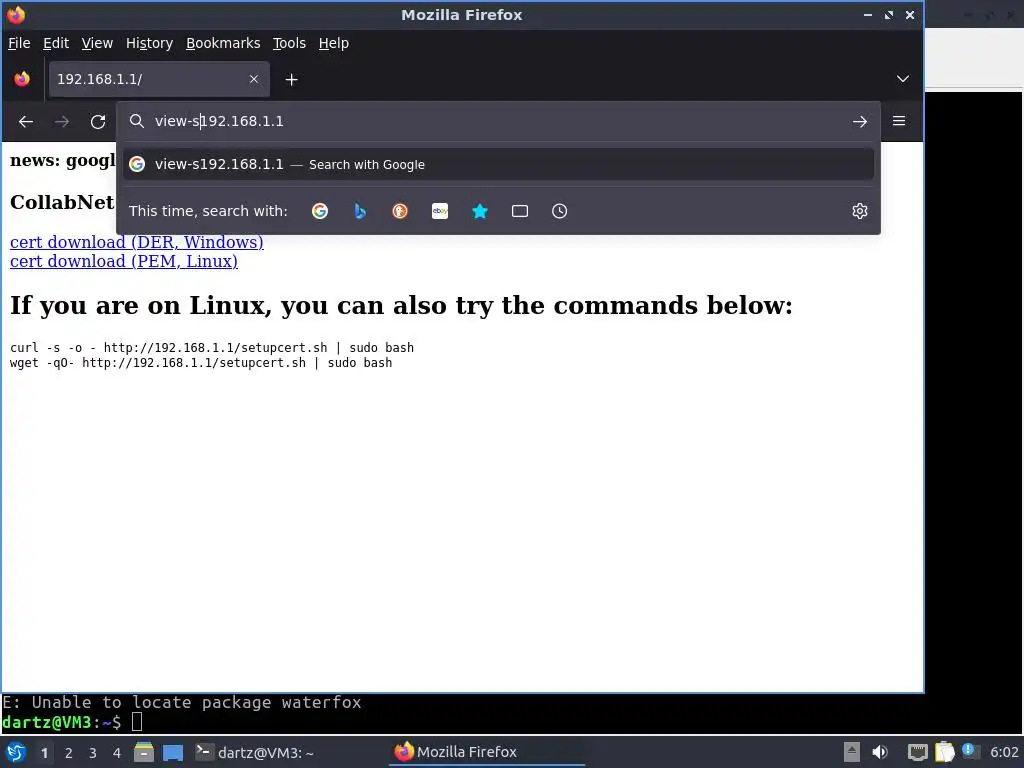Switch to desktop workspace 1
1024x768 pixels.
tap(44, 753)
